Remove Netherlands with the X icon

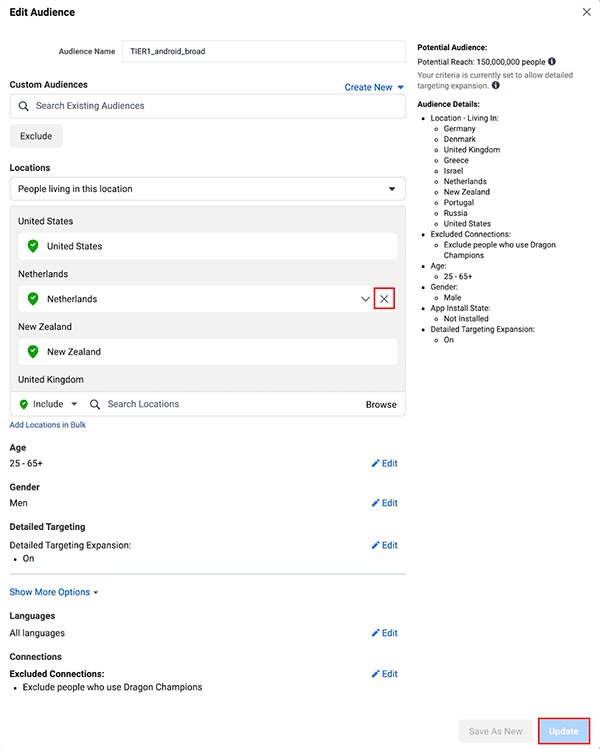click(384, 299)
